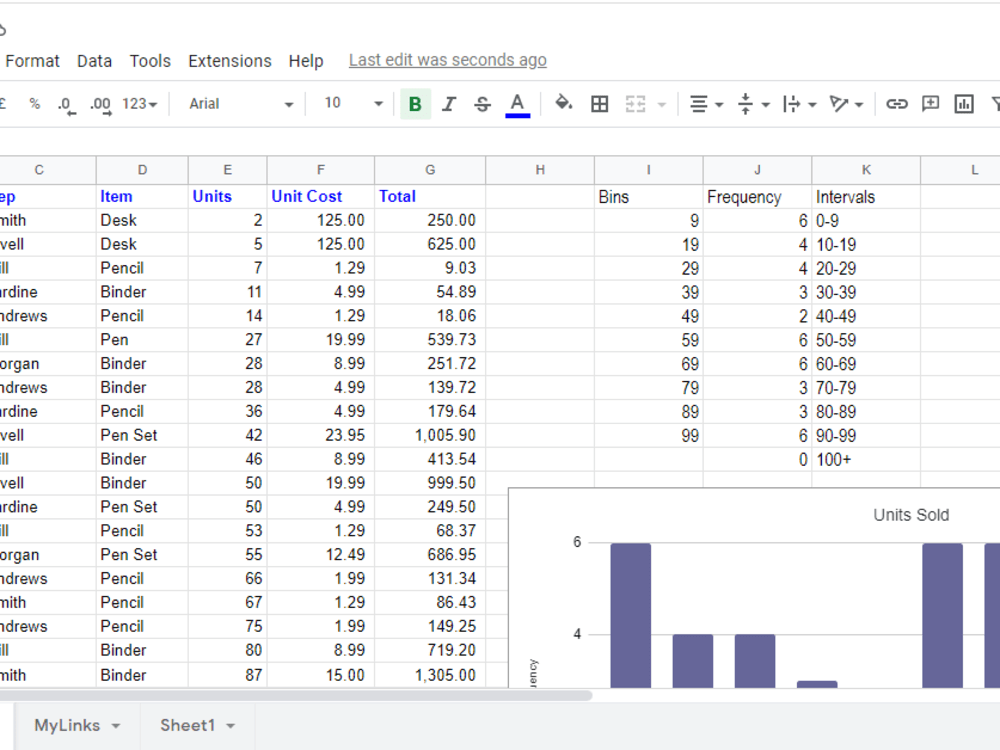Screen dimensions: 1000x750
Task: Open the Data menu
Action: (94, 61)
